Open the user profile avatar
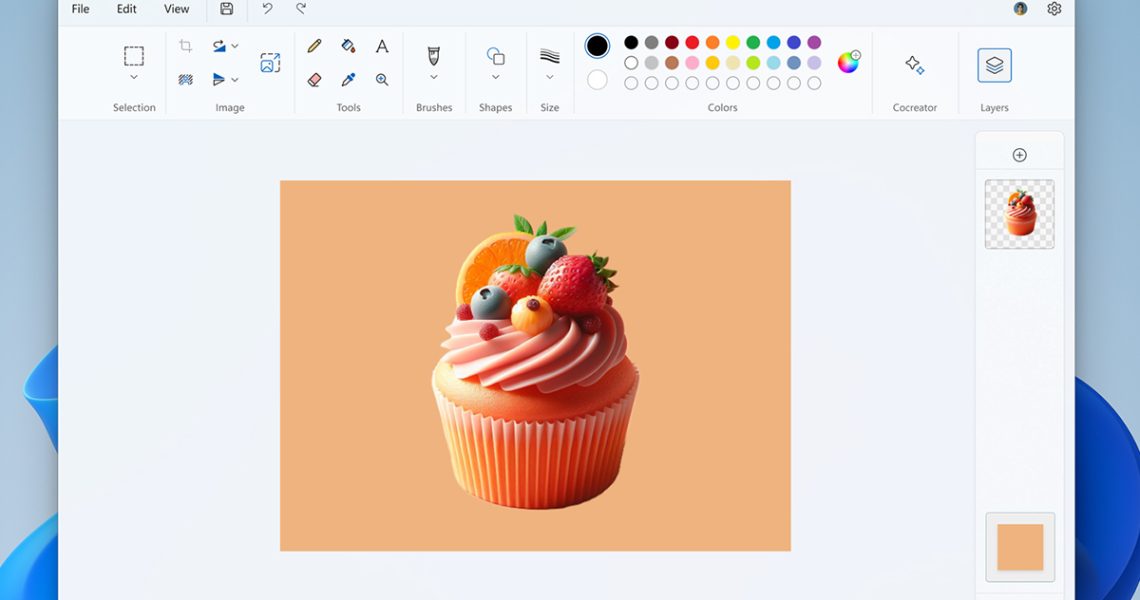This screenshot has height=600, width=1140. coord(1021,9)
